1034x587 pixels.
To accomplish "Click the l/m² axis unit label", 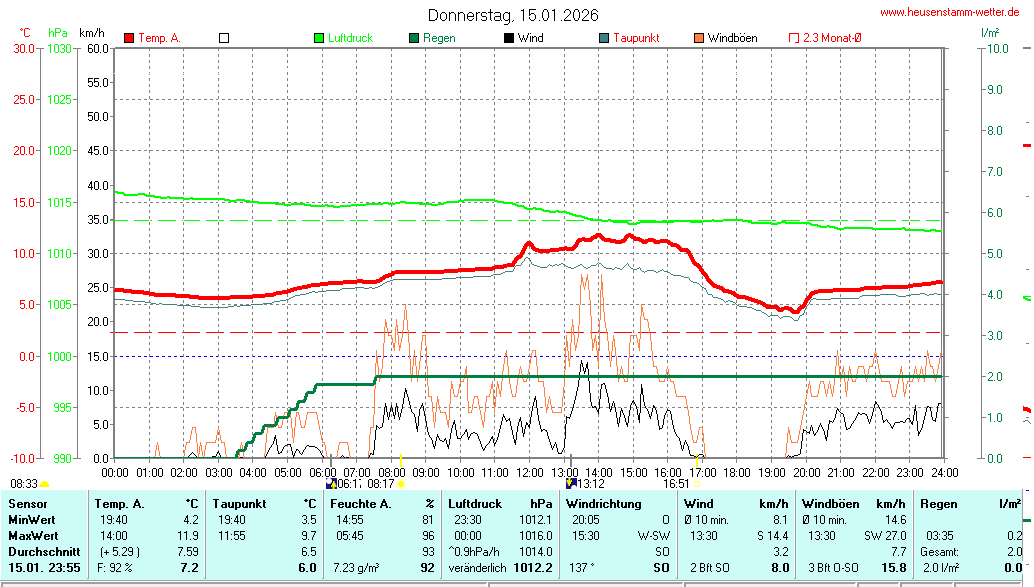I will click(x=989, y=33).
